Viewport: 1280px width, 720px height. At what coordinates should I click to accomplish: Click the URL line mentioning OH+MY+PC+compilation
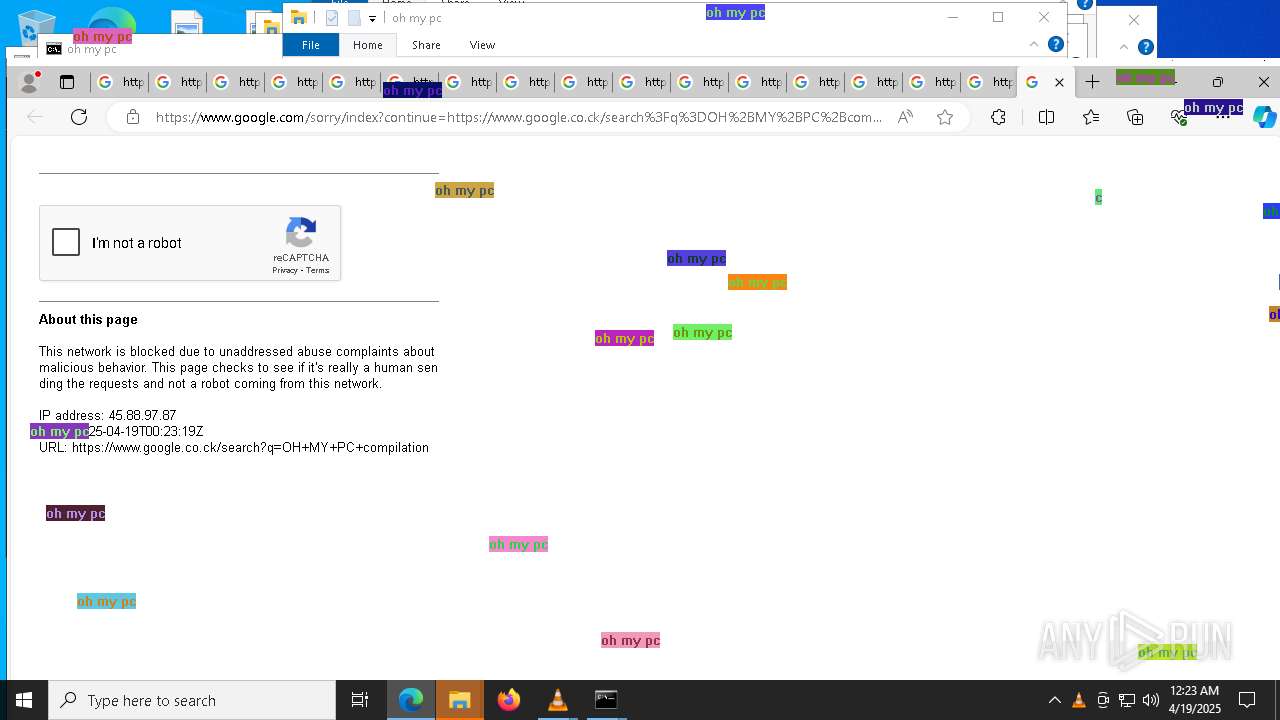click(234, 447)
